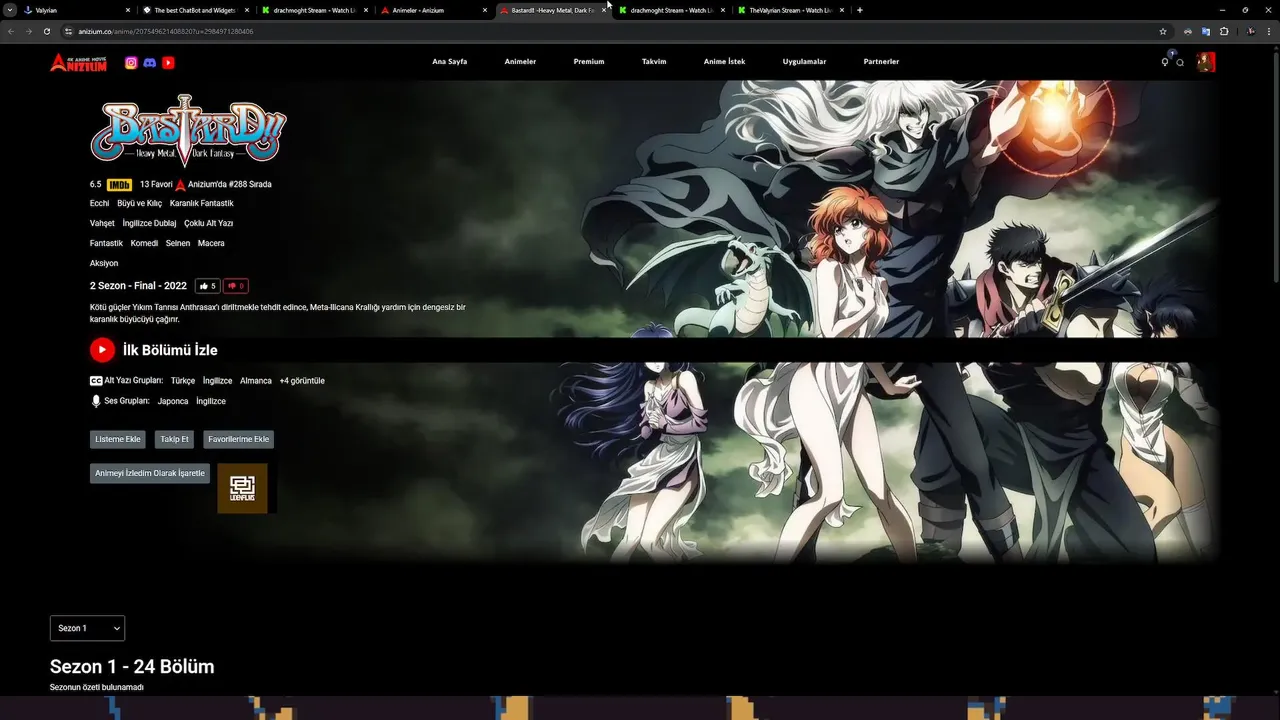This screenshot has width=1280, height=720.
Task: Go back to previous page
Action: tap(11, 31)
